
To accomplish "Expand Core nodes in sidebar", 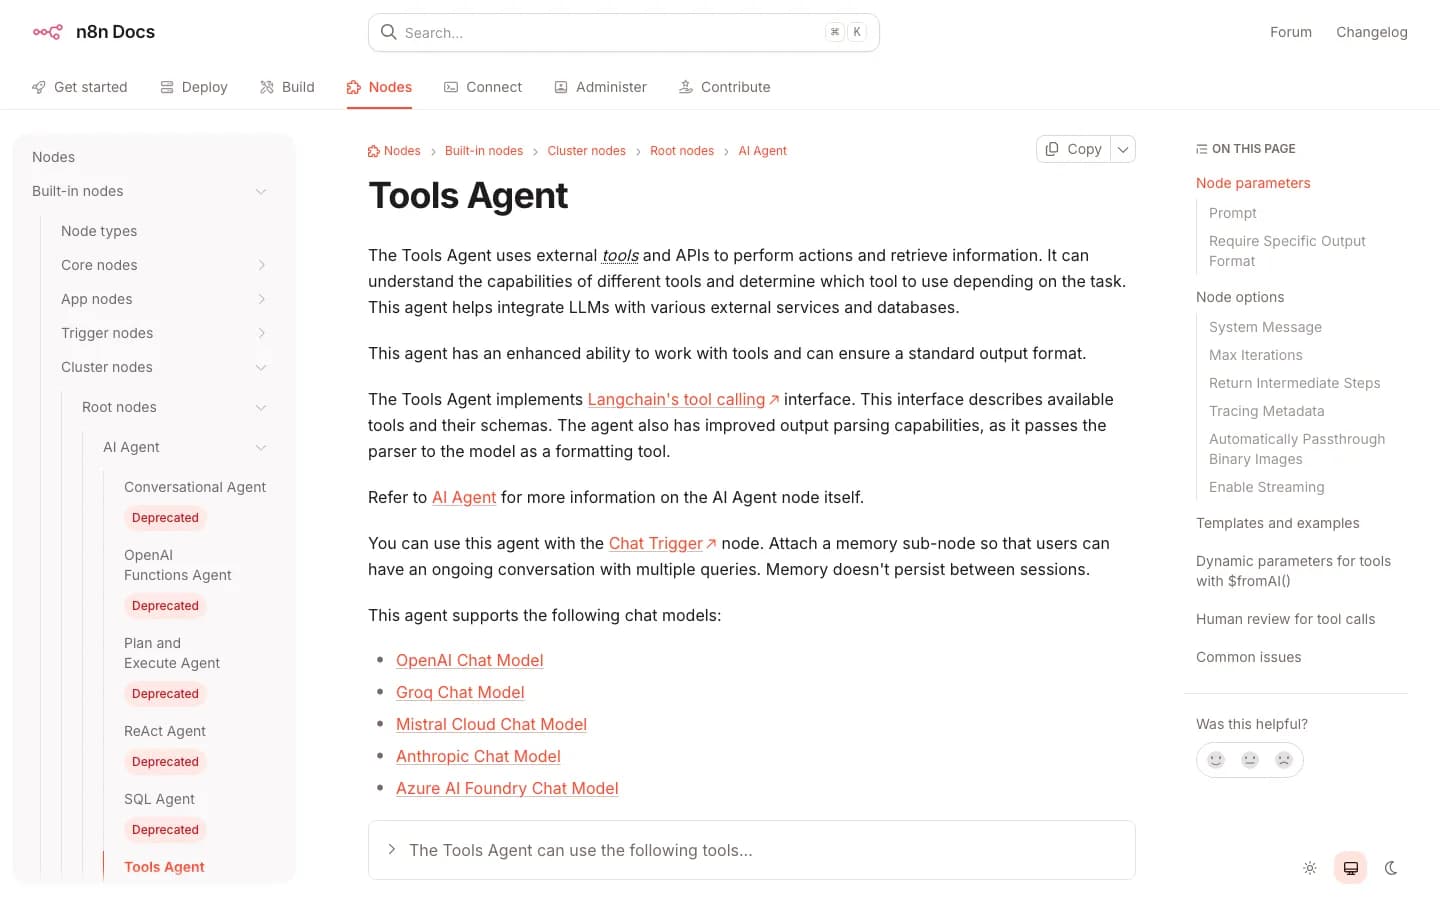I will (261, 265).
